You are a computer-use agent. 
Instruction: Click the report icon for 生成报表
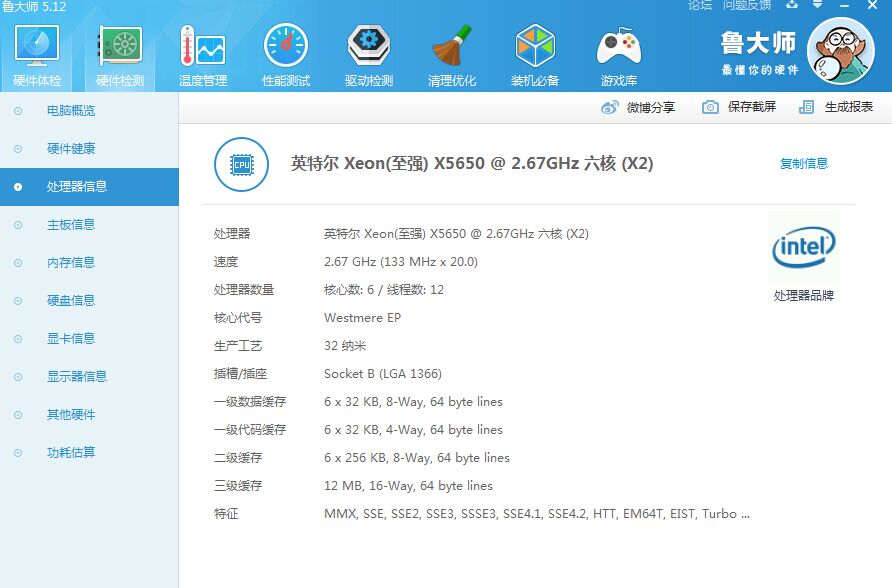point(806,107)
